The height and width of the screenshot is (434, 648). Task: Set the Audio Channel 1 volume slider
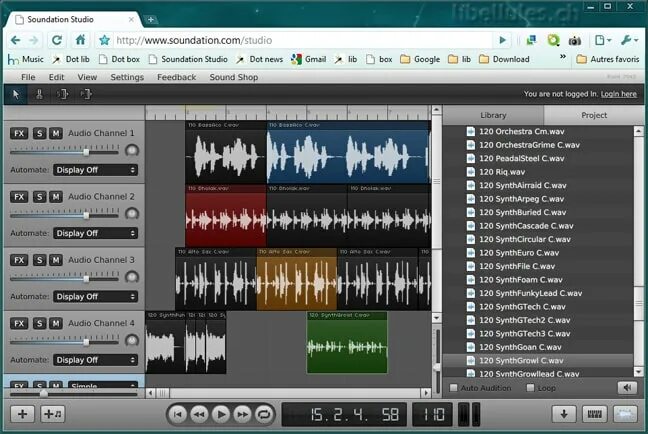[86, 152]
